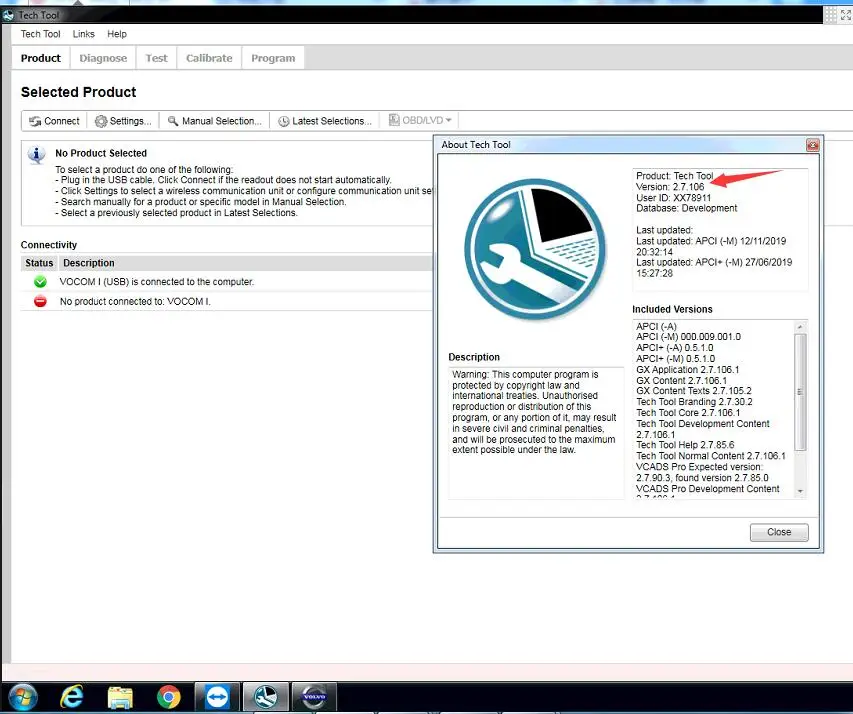This screenshot has height=714, width=853.
Task: Switch to the Product tab
Action: [x=41, y=58]
